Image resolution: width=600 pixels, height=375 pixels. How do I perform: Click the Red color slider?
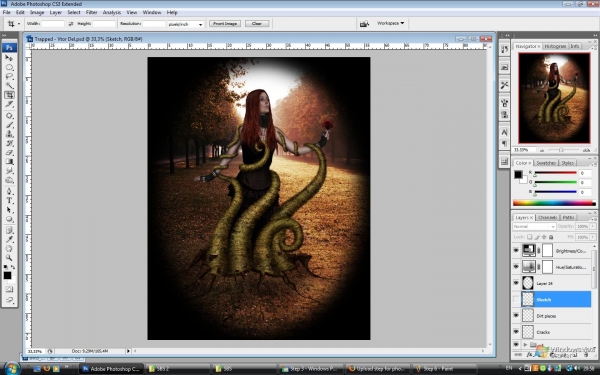tap(555, 173)
